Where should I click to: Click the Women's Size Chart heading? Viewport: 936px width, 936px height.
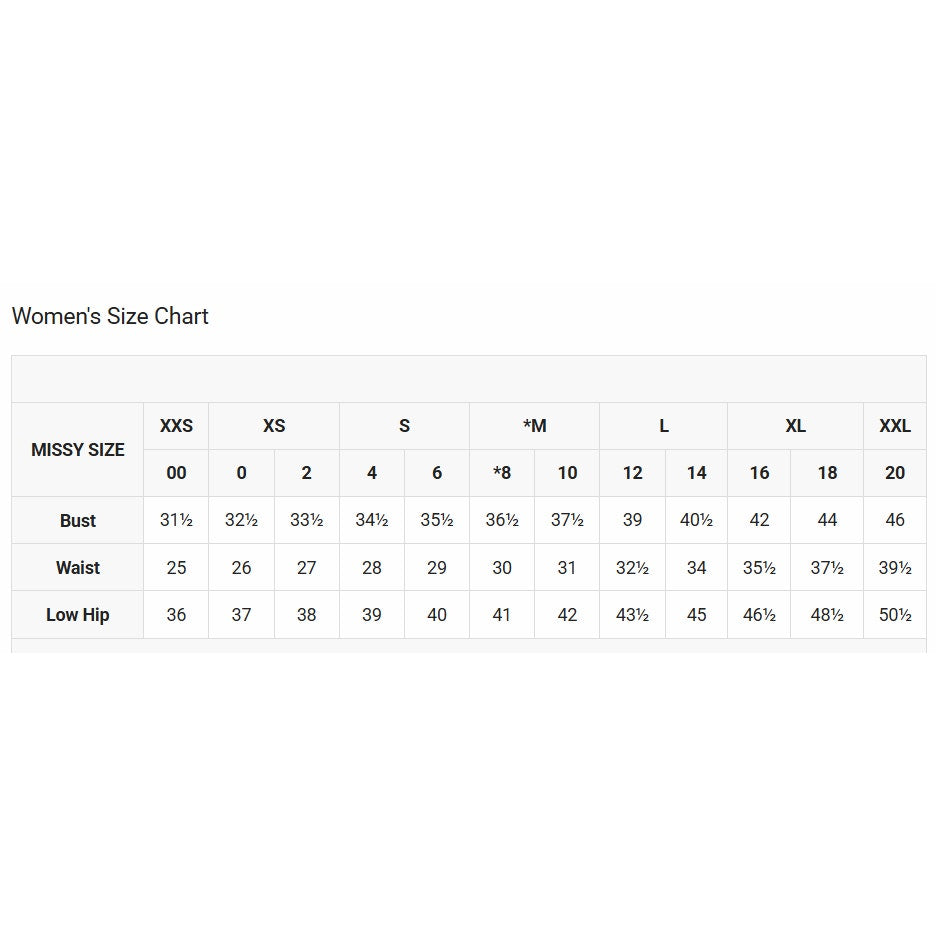(x=110, y=316)
